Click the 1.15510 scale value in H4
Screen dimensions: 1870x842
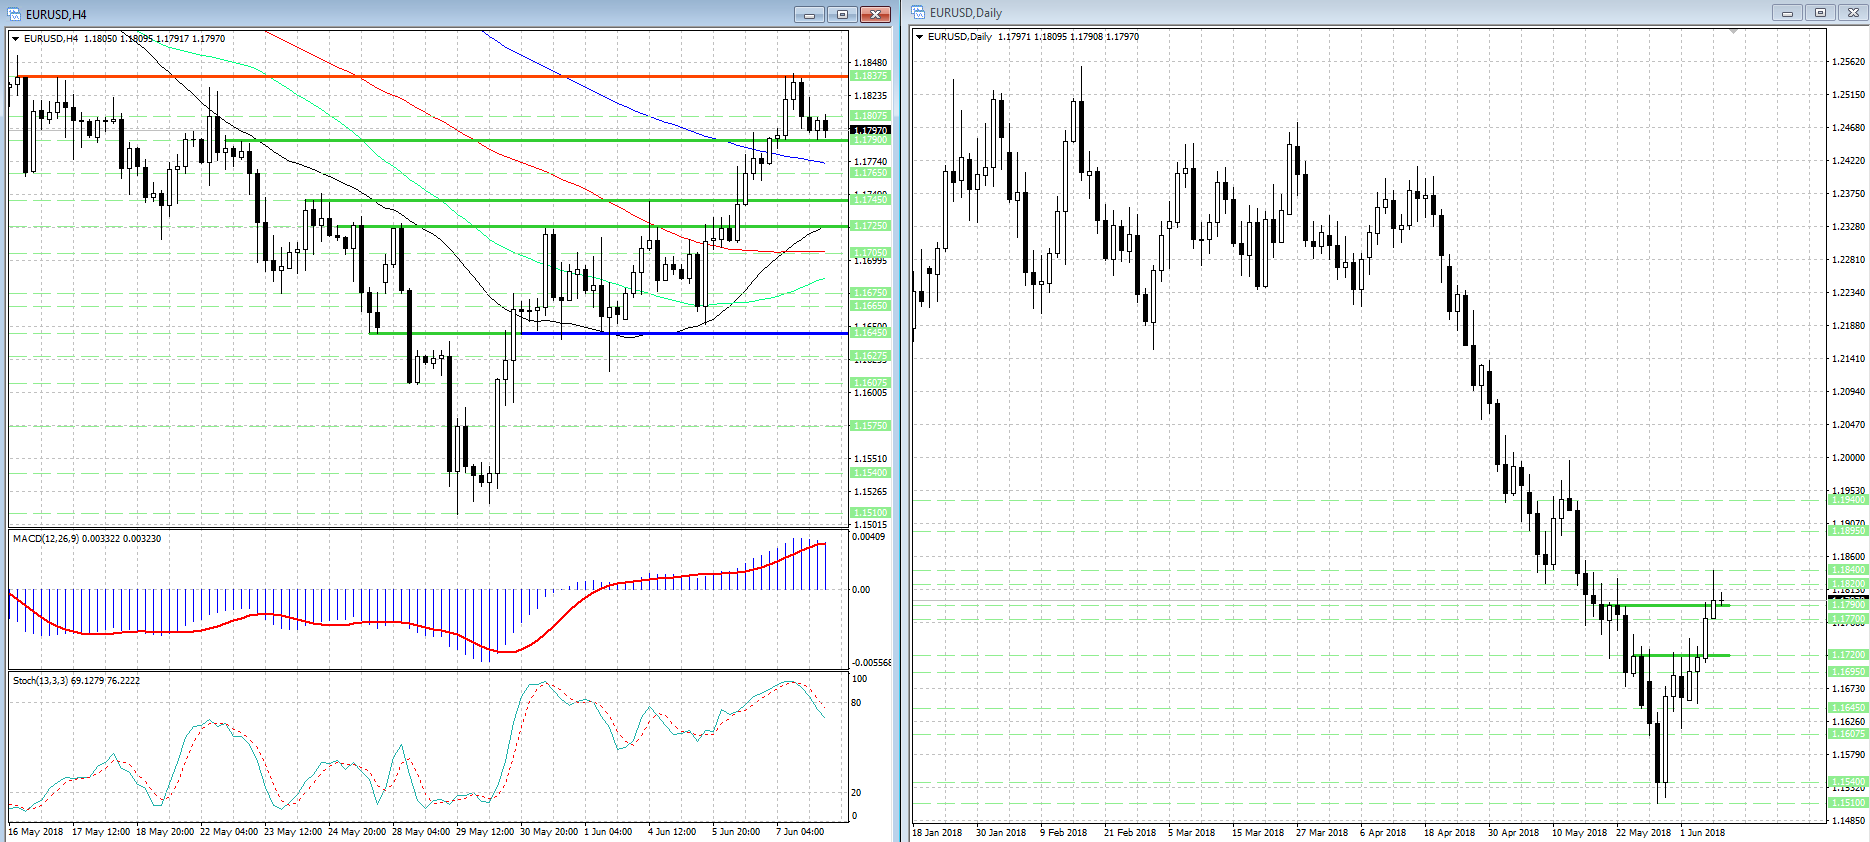[x=870, y=459]
